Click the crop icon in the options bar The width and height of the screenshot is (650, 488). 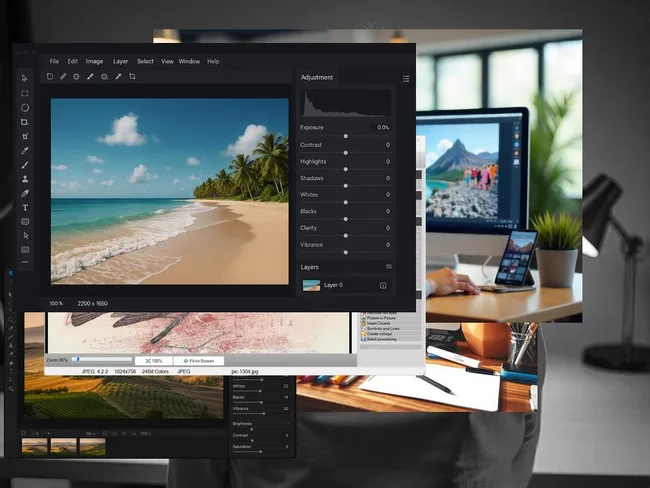(132, 76)
